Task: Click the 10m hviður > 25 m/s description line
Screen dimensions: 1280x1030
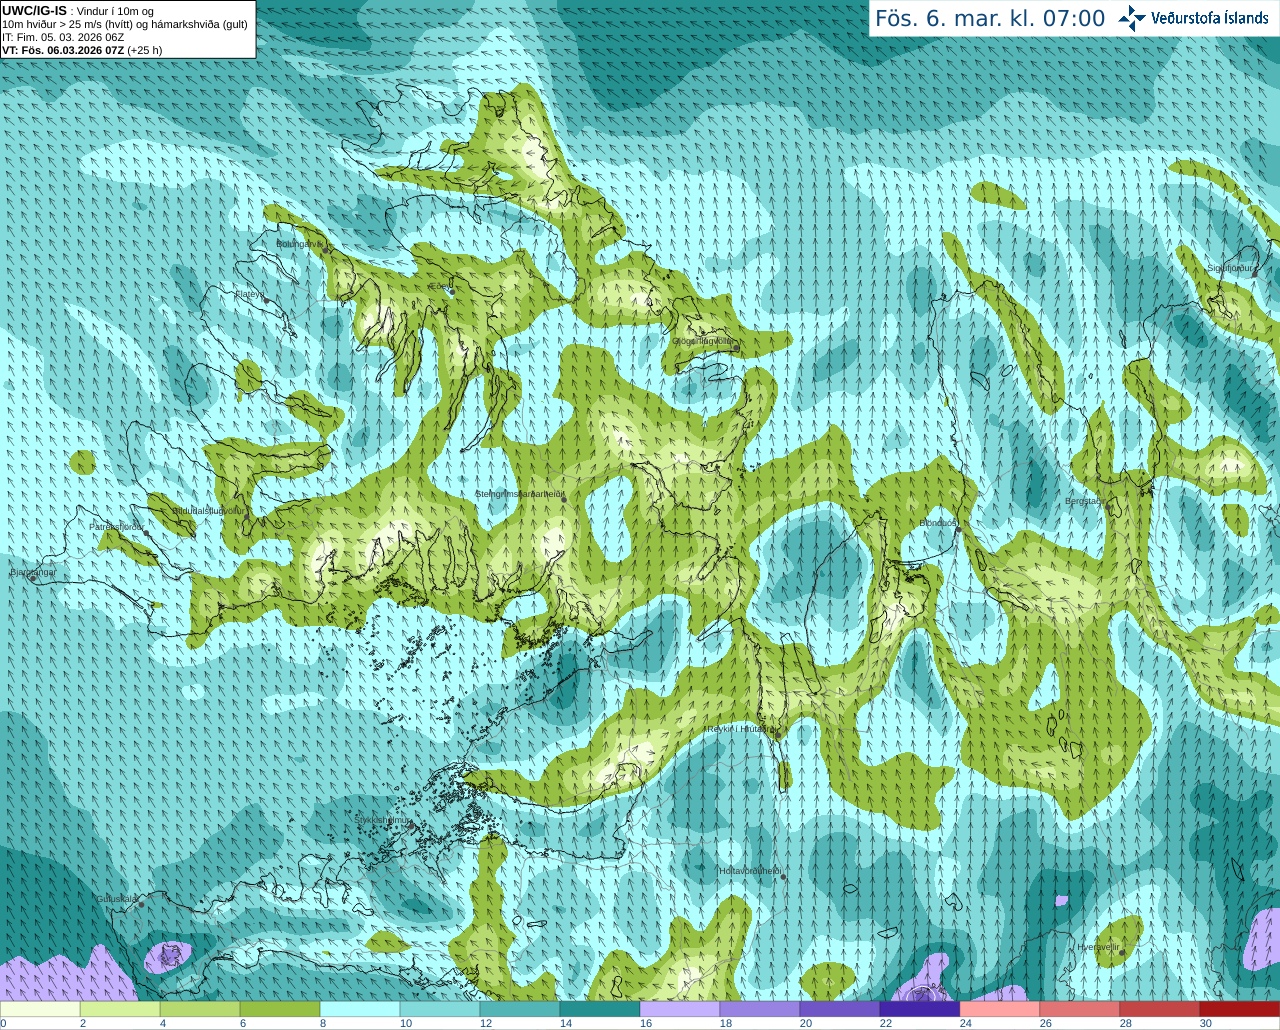Action: point(125,24)
